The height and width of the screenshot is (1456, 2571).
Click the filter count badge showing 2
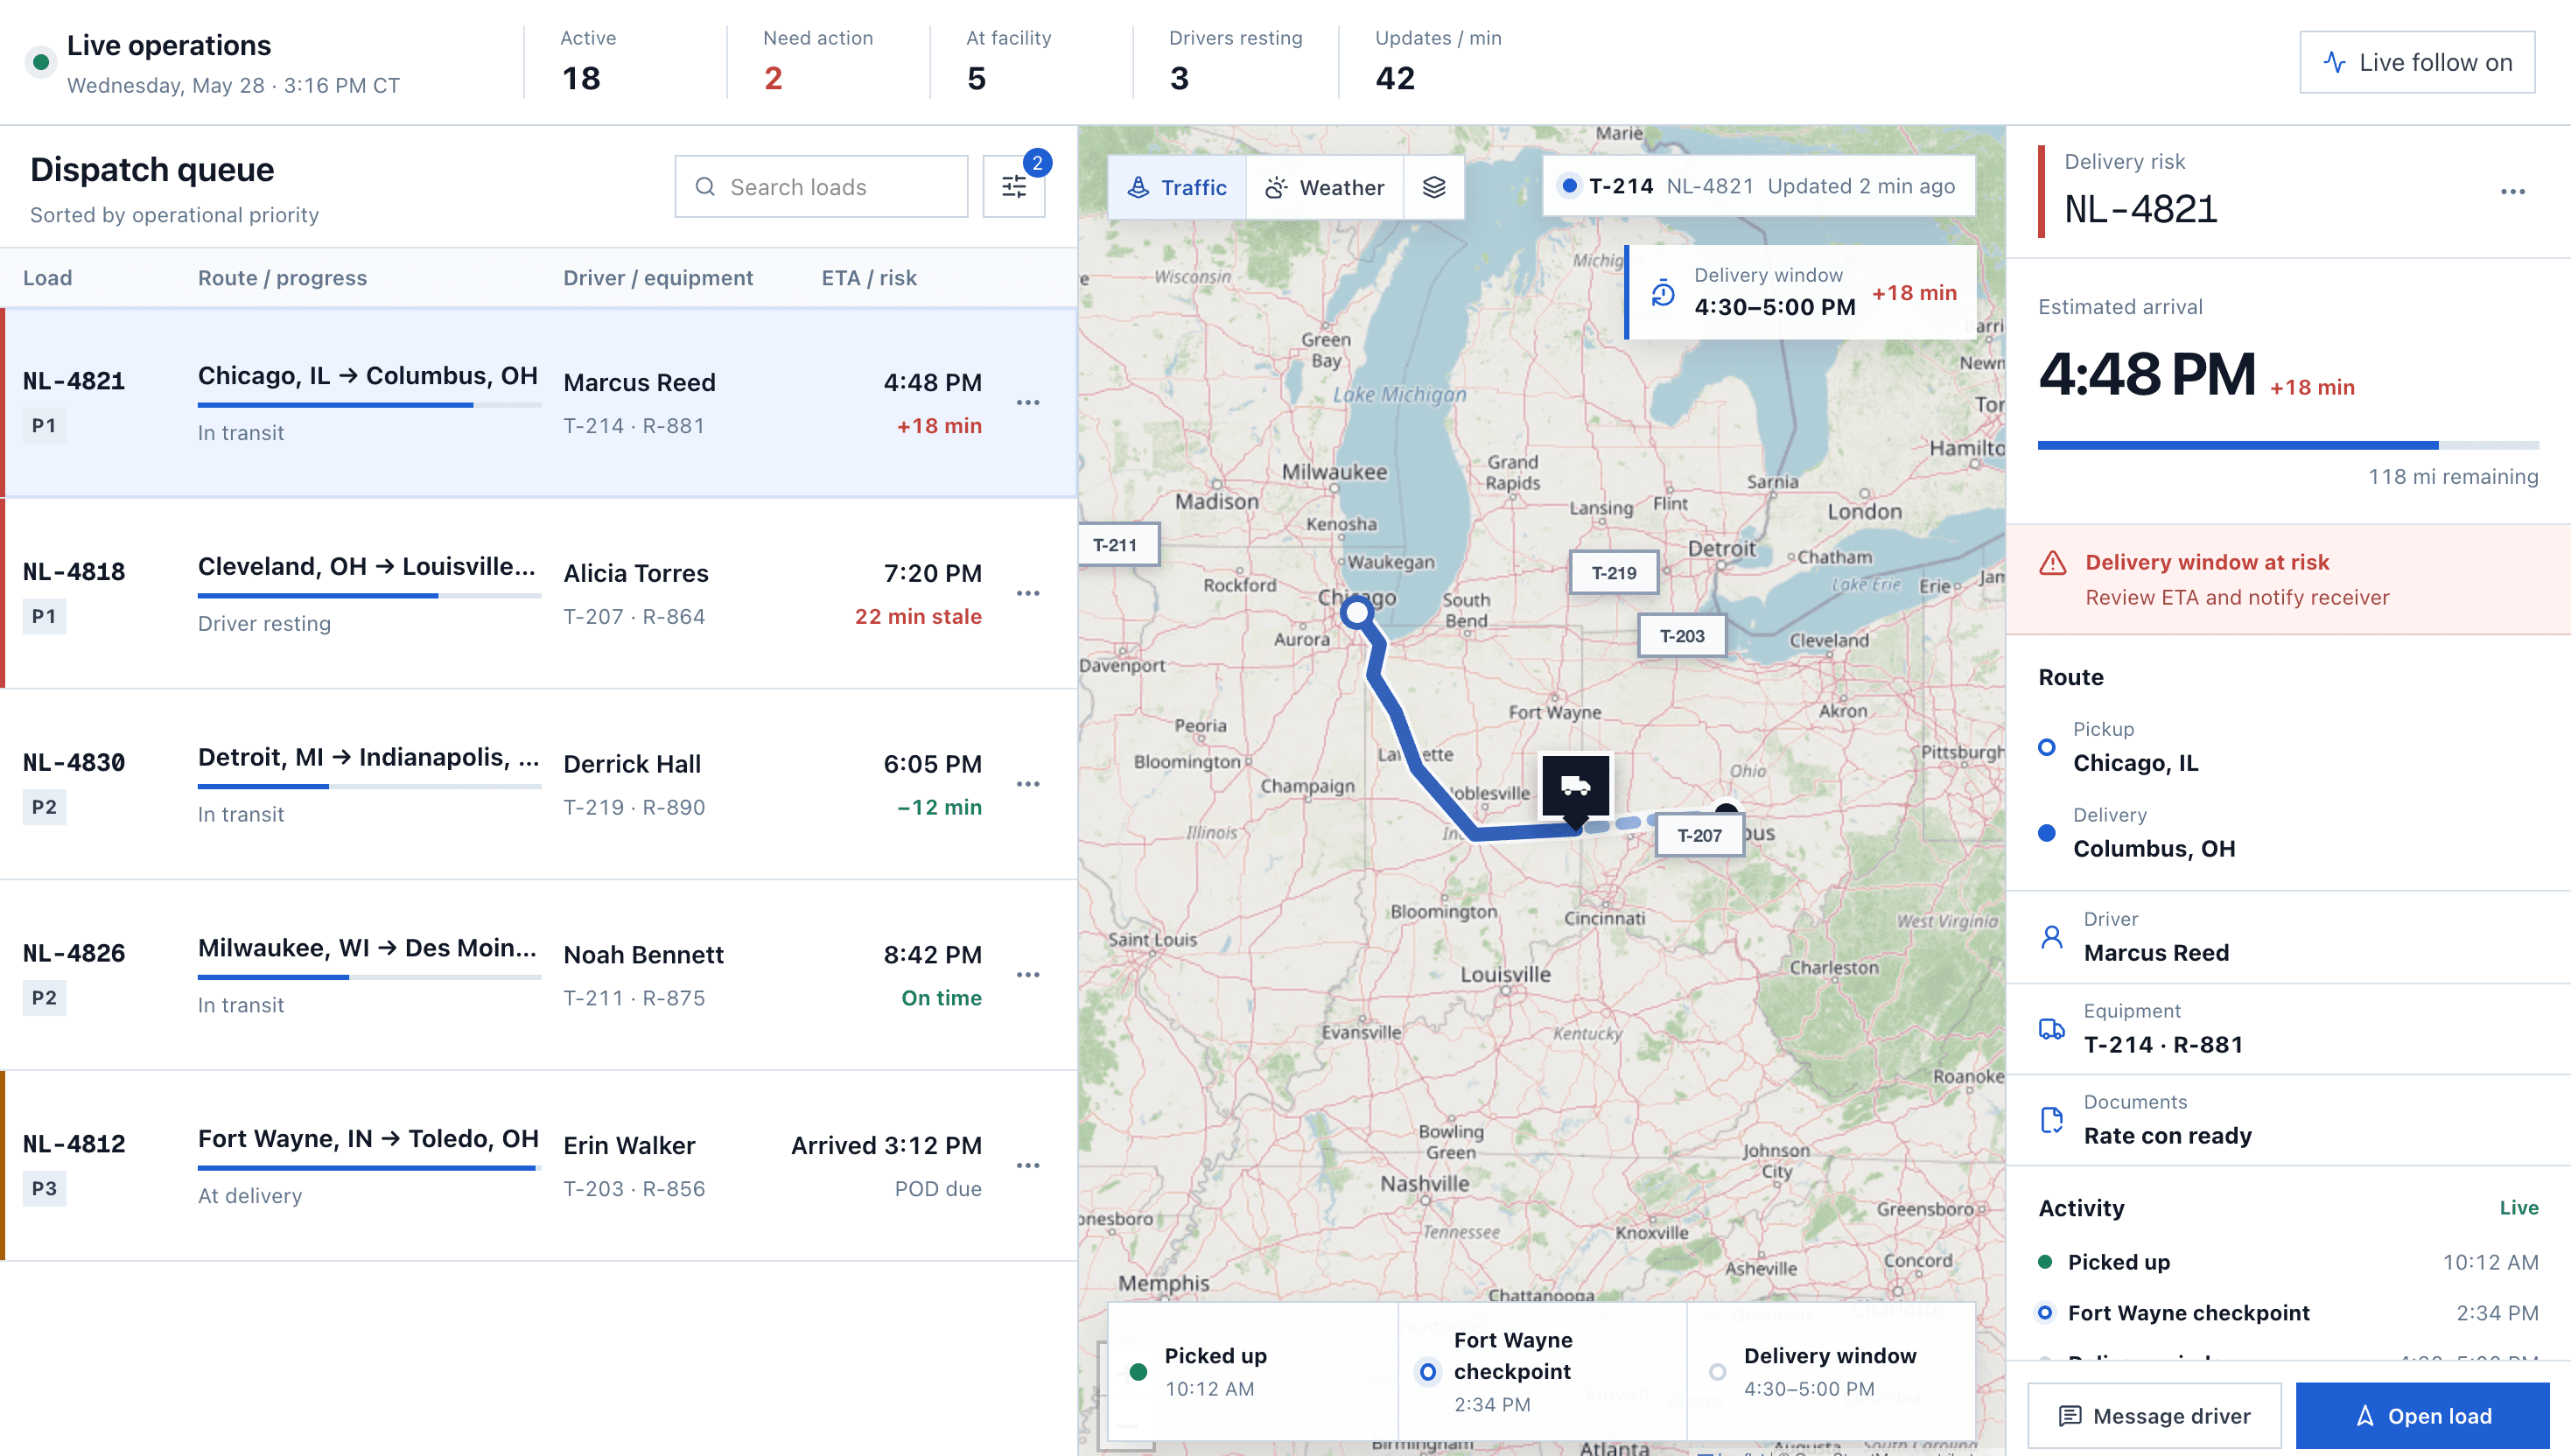(x=1037, y=163)
